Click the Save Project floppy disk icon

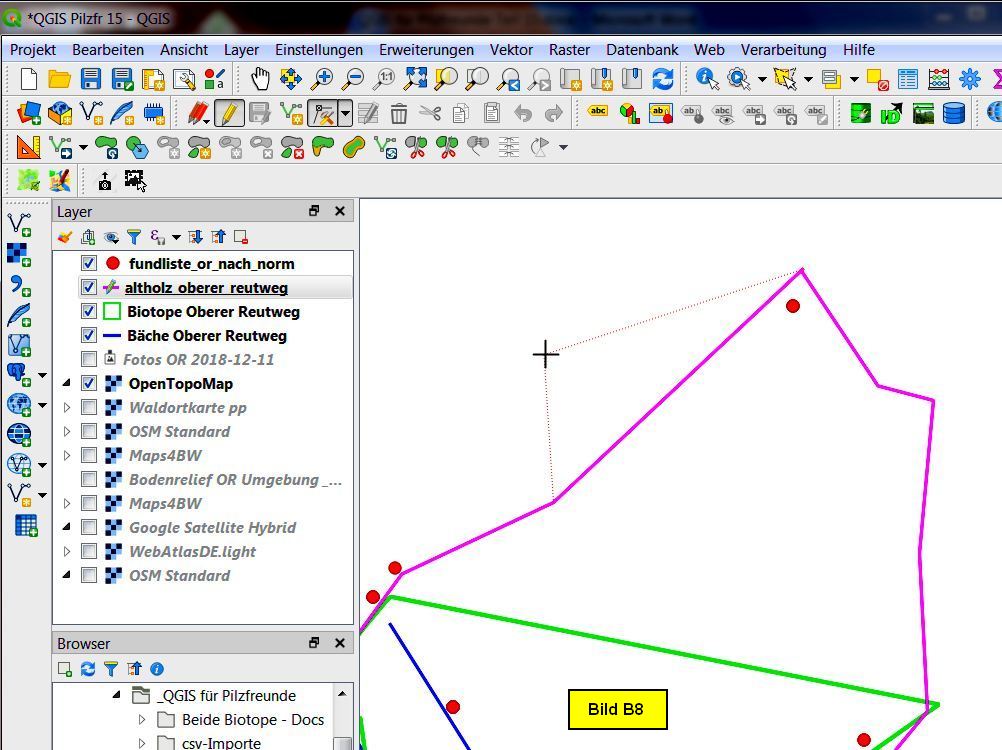(91, 80)
